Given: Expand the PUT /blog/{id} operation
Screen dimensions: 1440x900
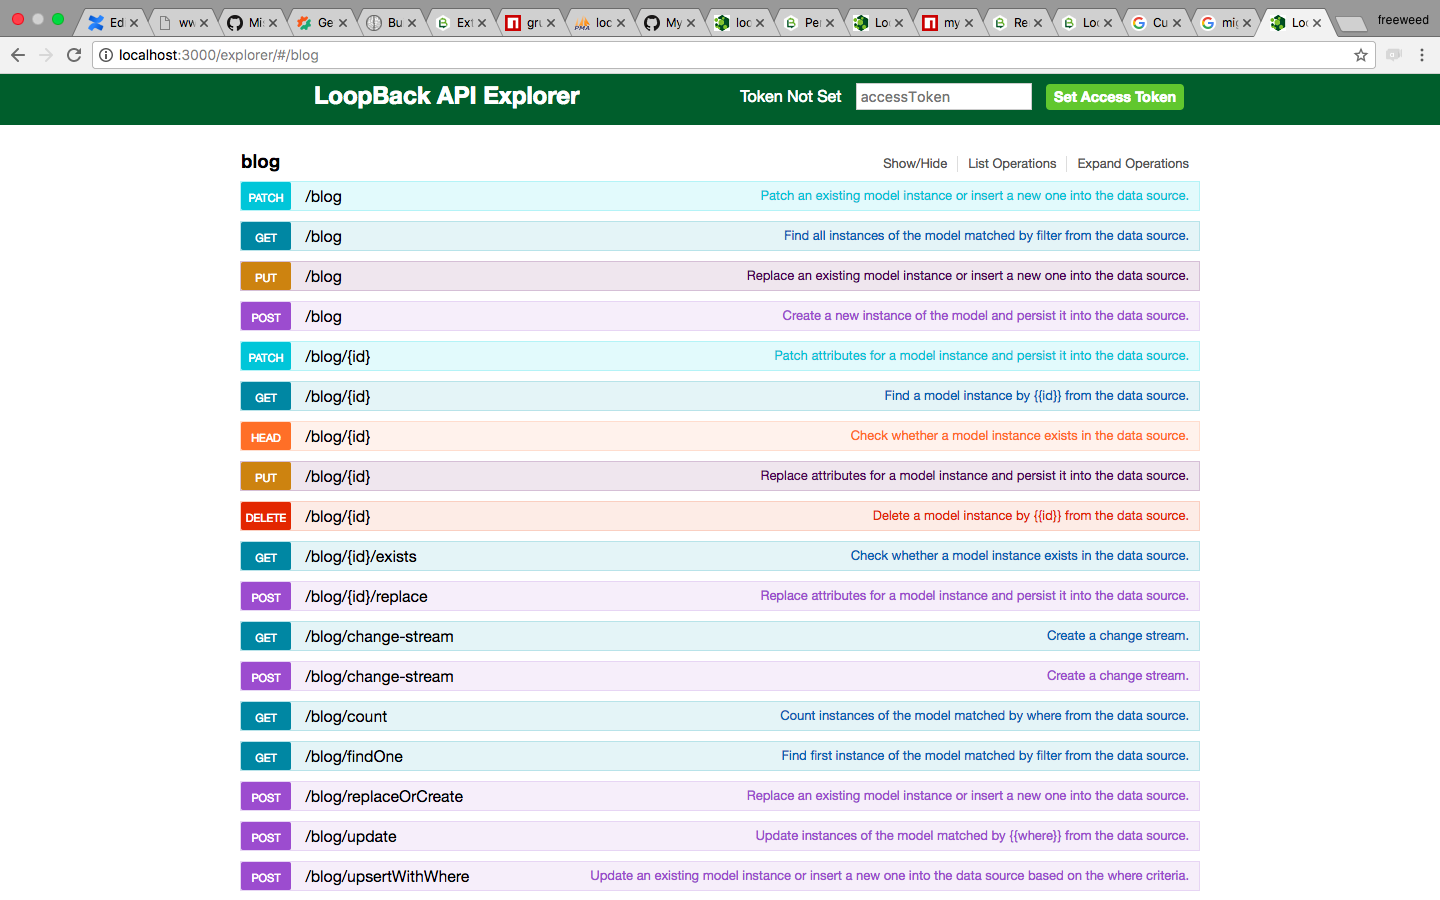Looking at the screenshot, I should click(x=720, y=476).
